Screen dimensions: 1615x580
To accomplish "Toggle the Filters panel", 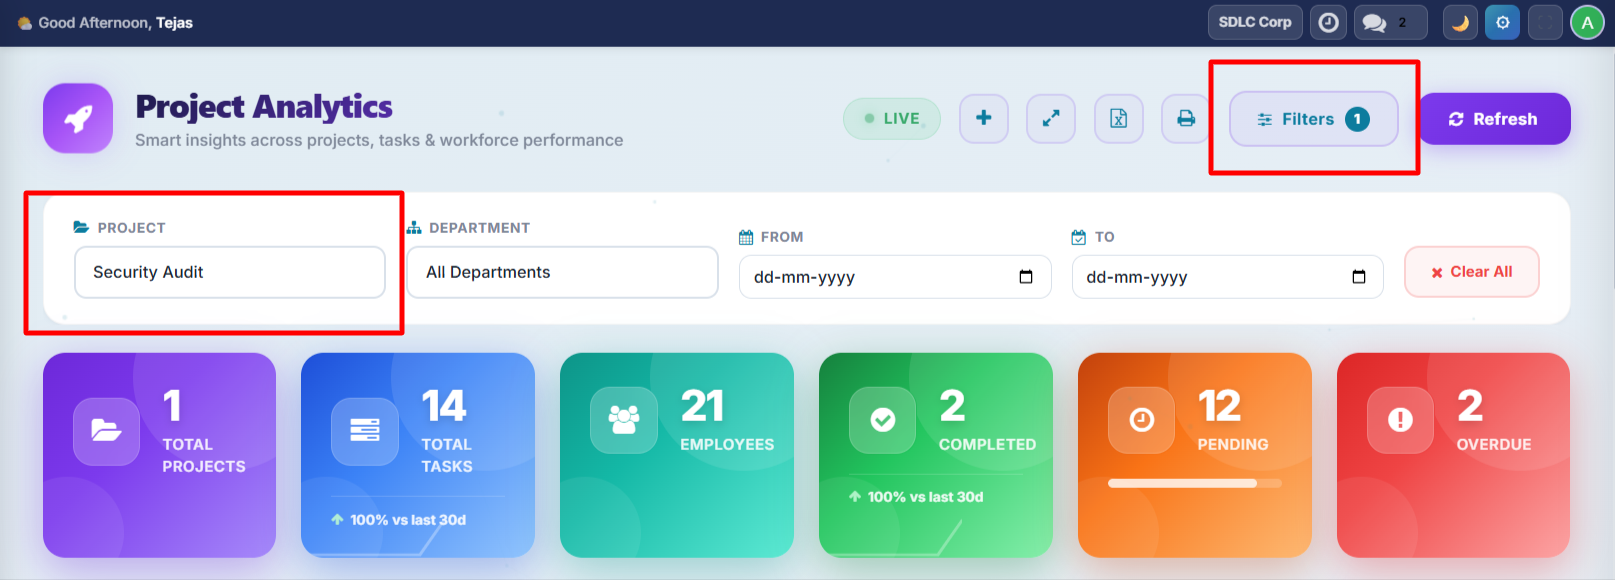I will click(1313, 119).
